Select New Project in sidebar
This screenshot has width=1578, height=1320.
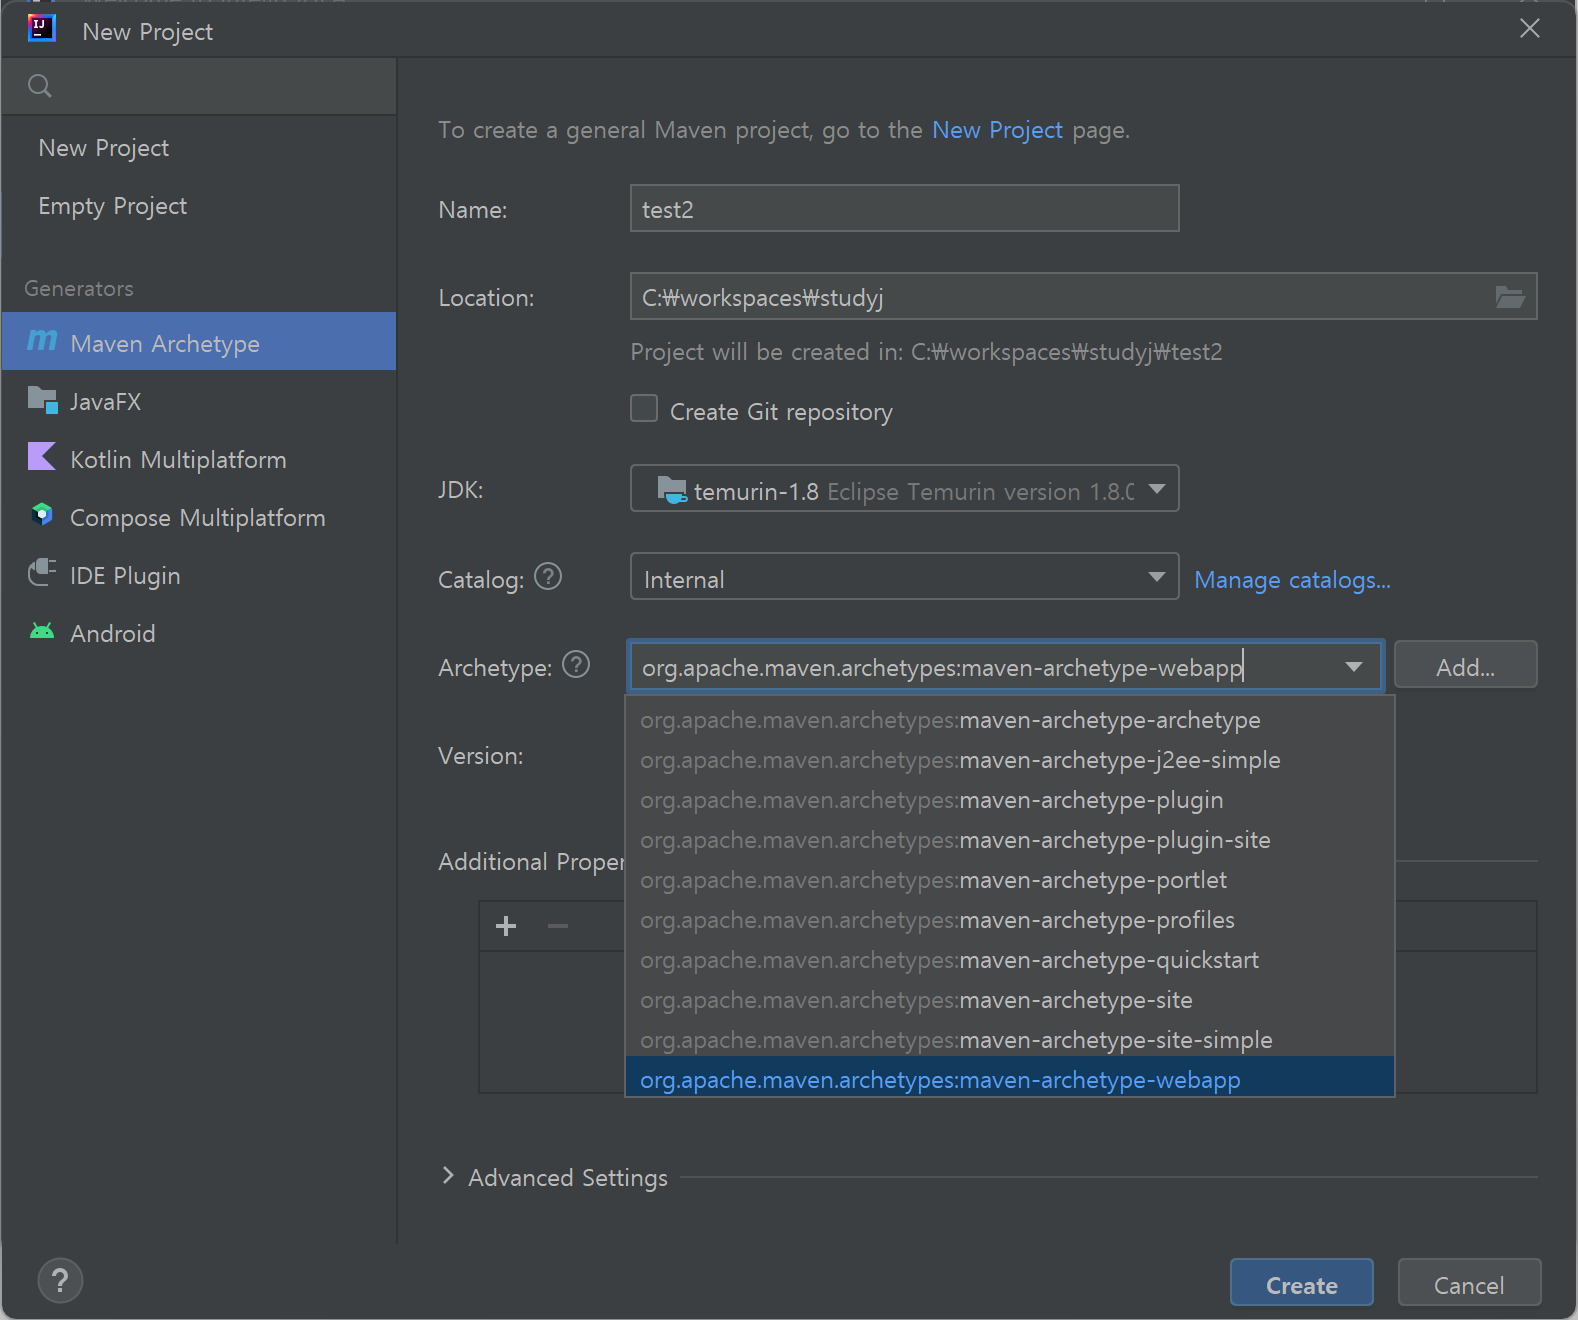click(x=199, y=148)
